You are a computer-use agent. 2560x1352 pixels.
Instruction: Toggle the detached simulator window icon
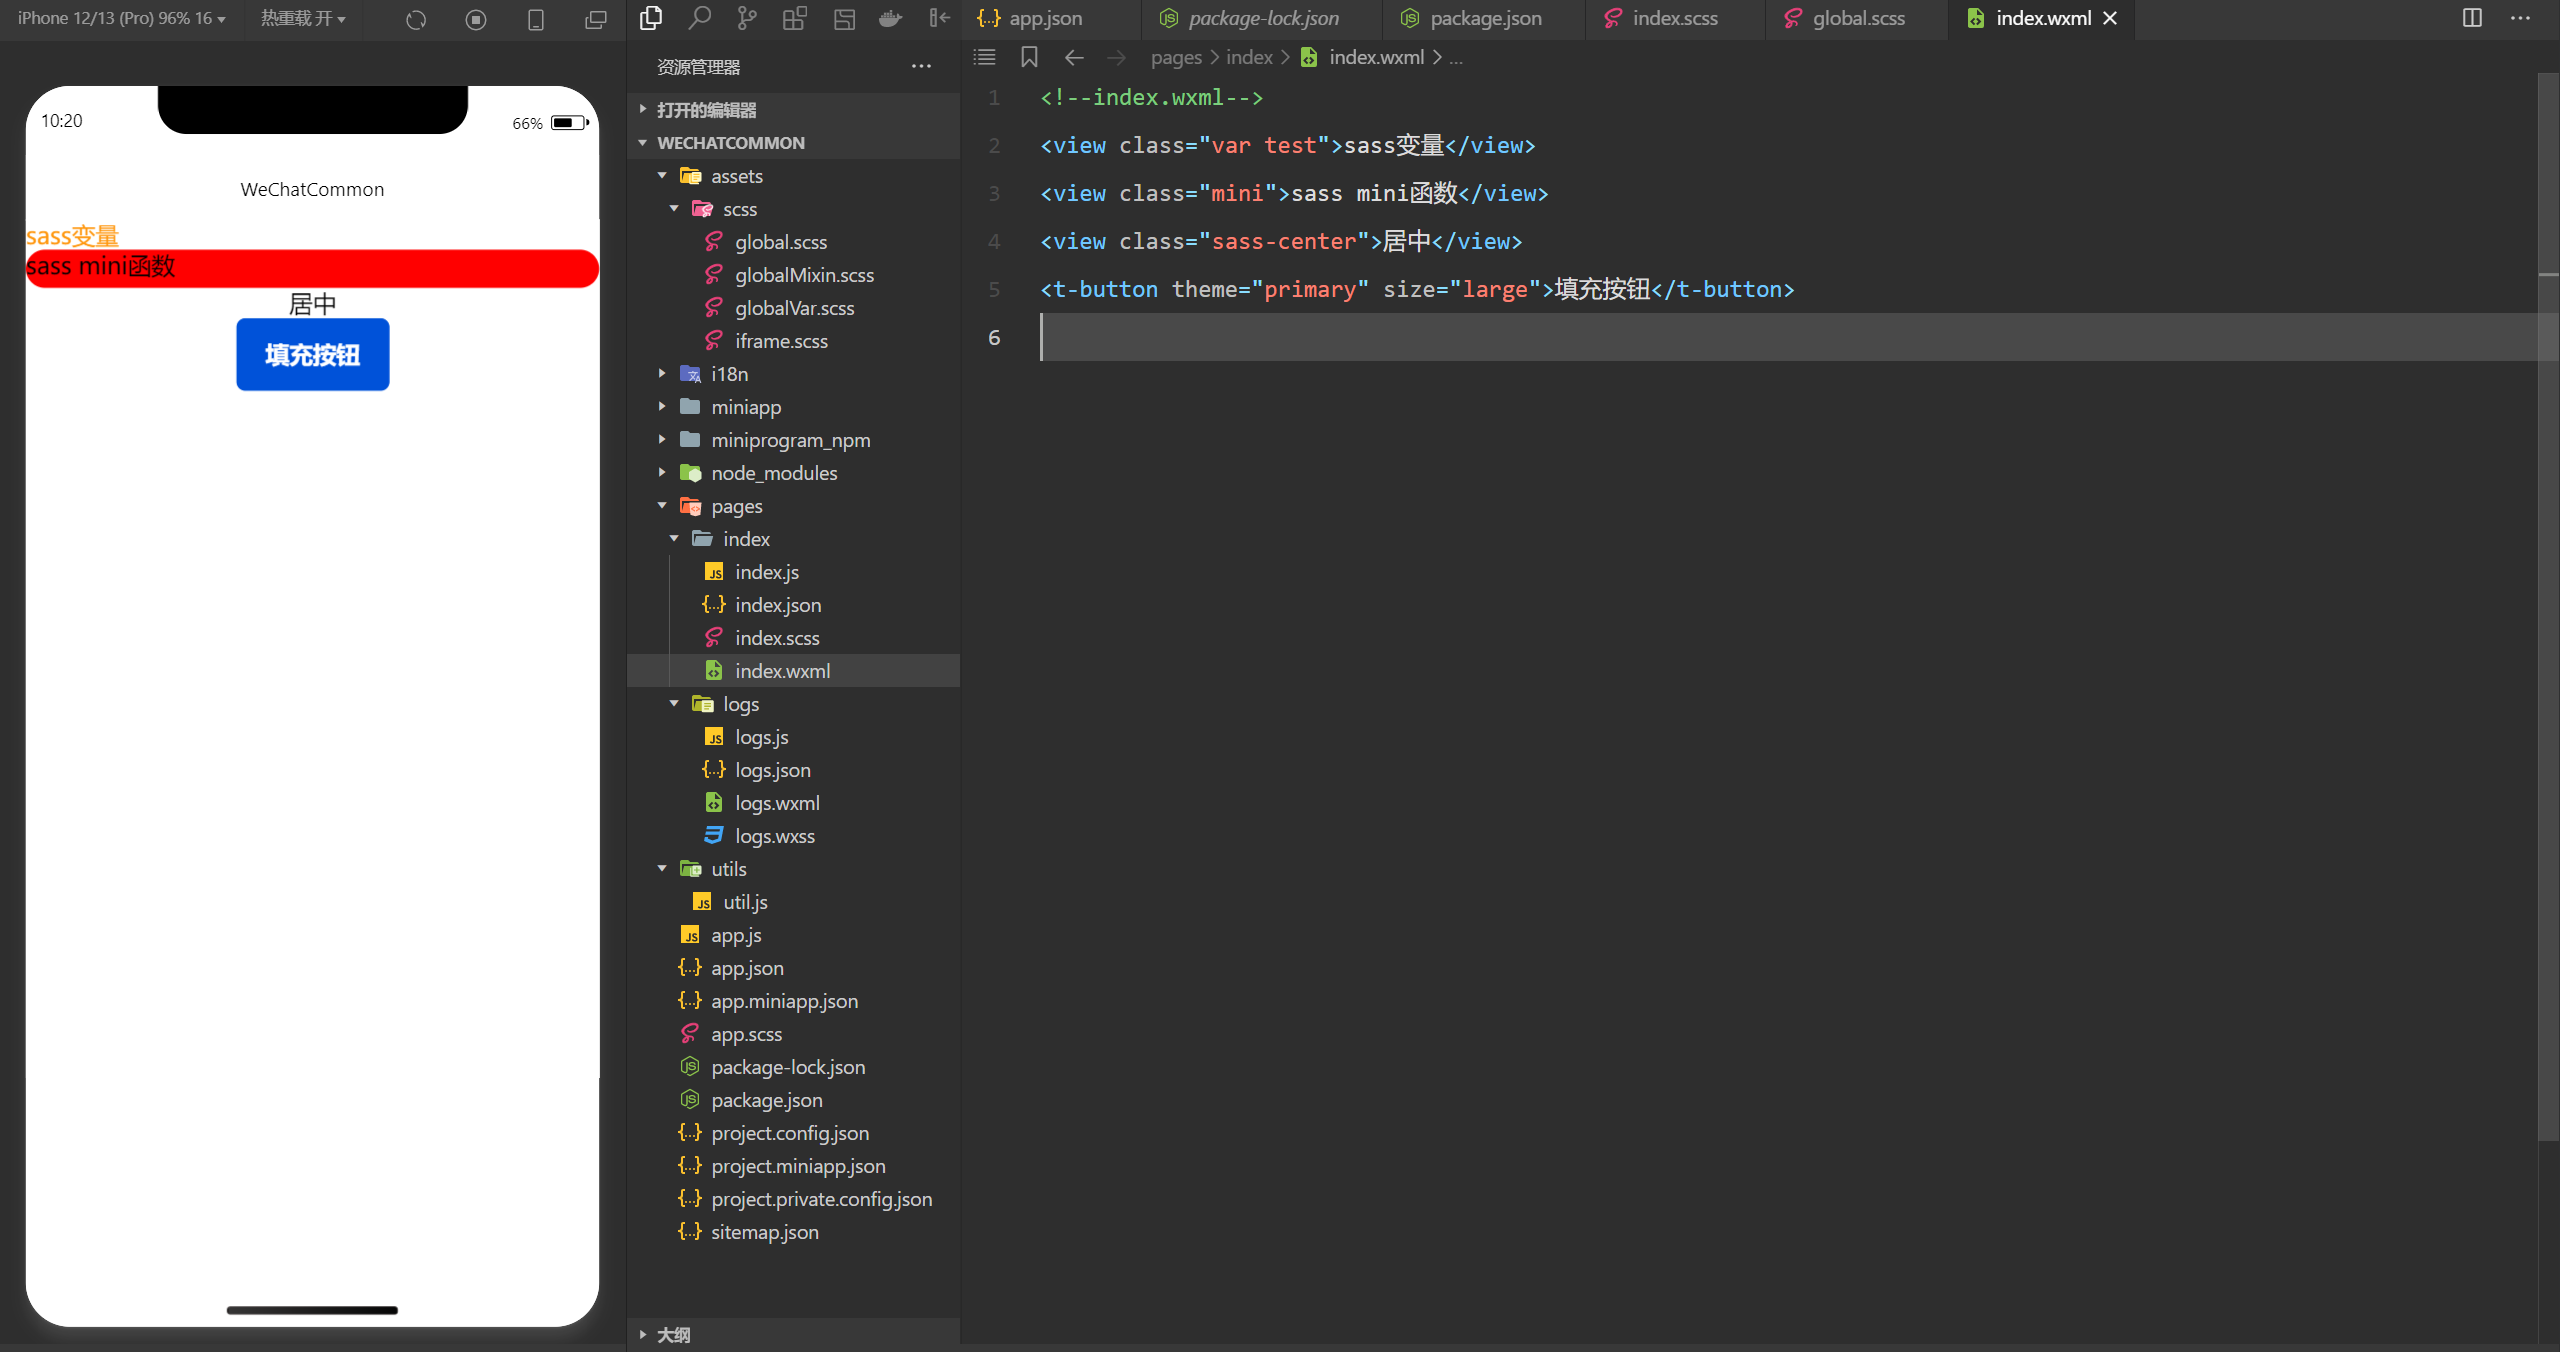(x=596, y=19)
